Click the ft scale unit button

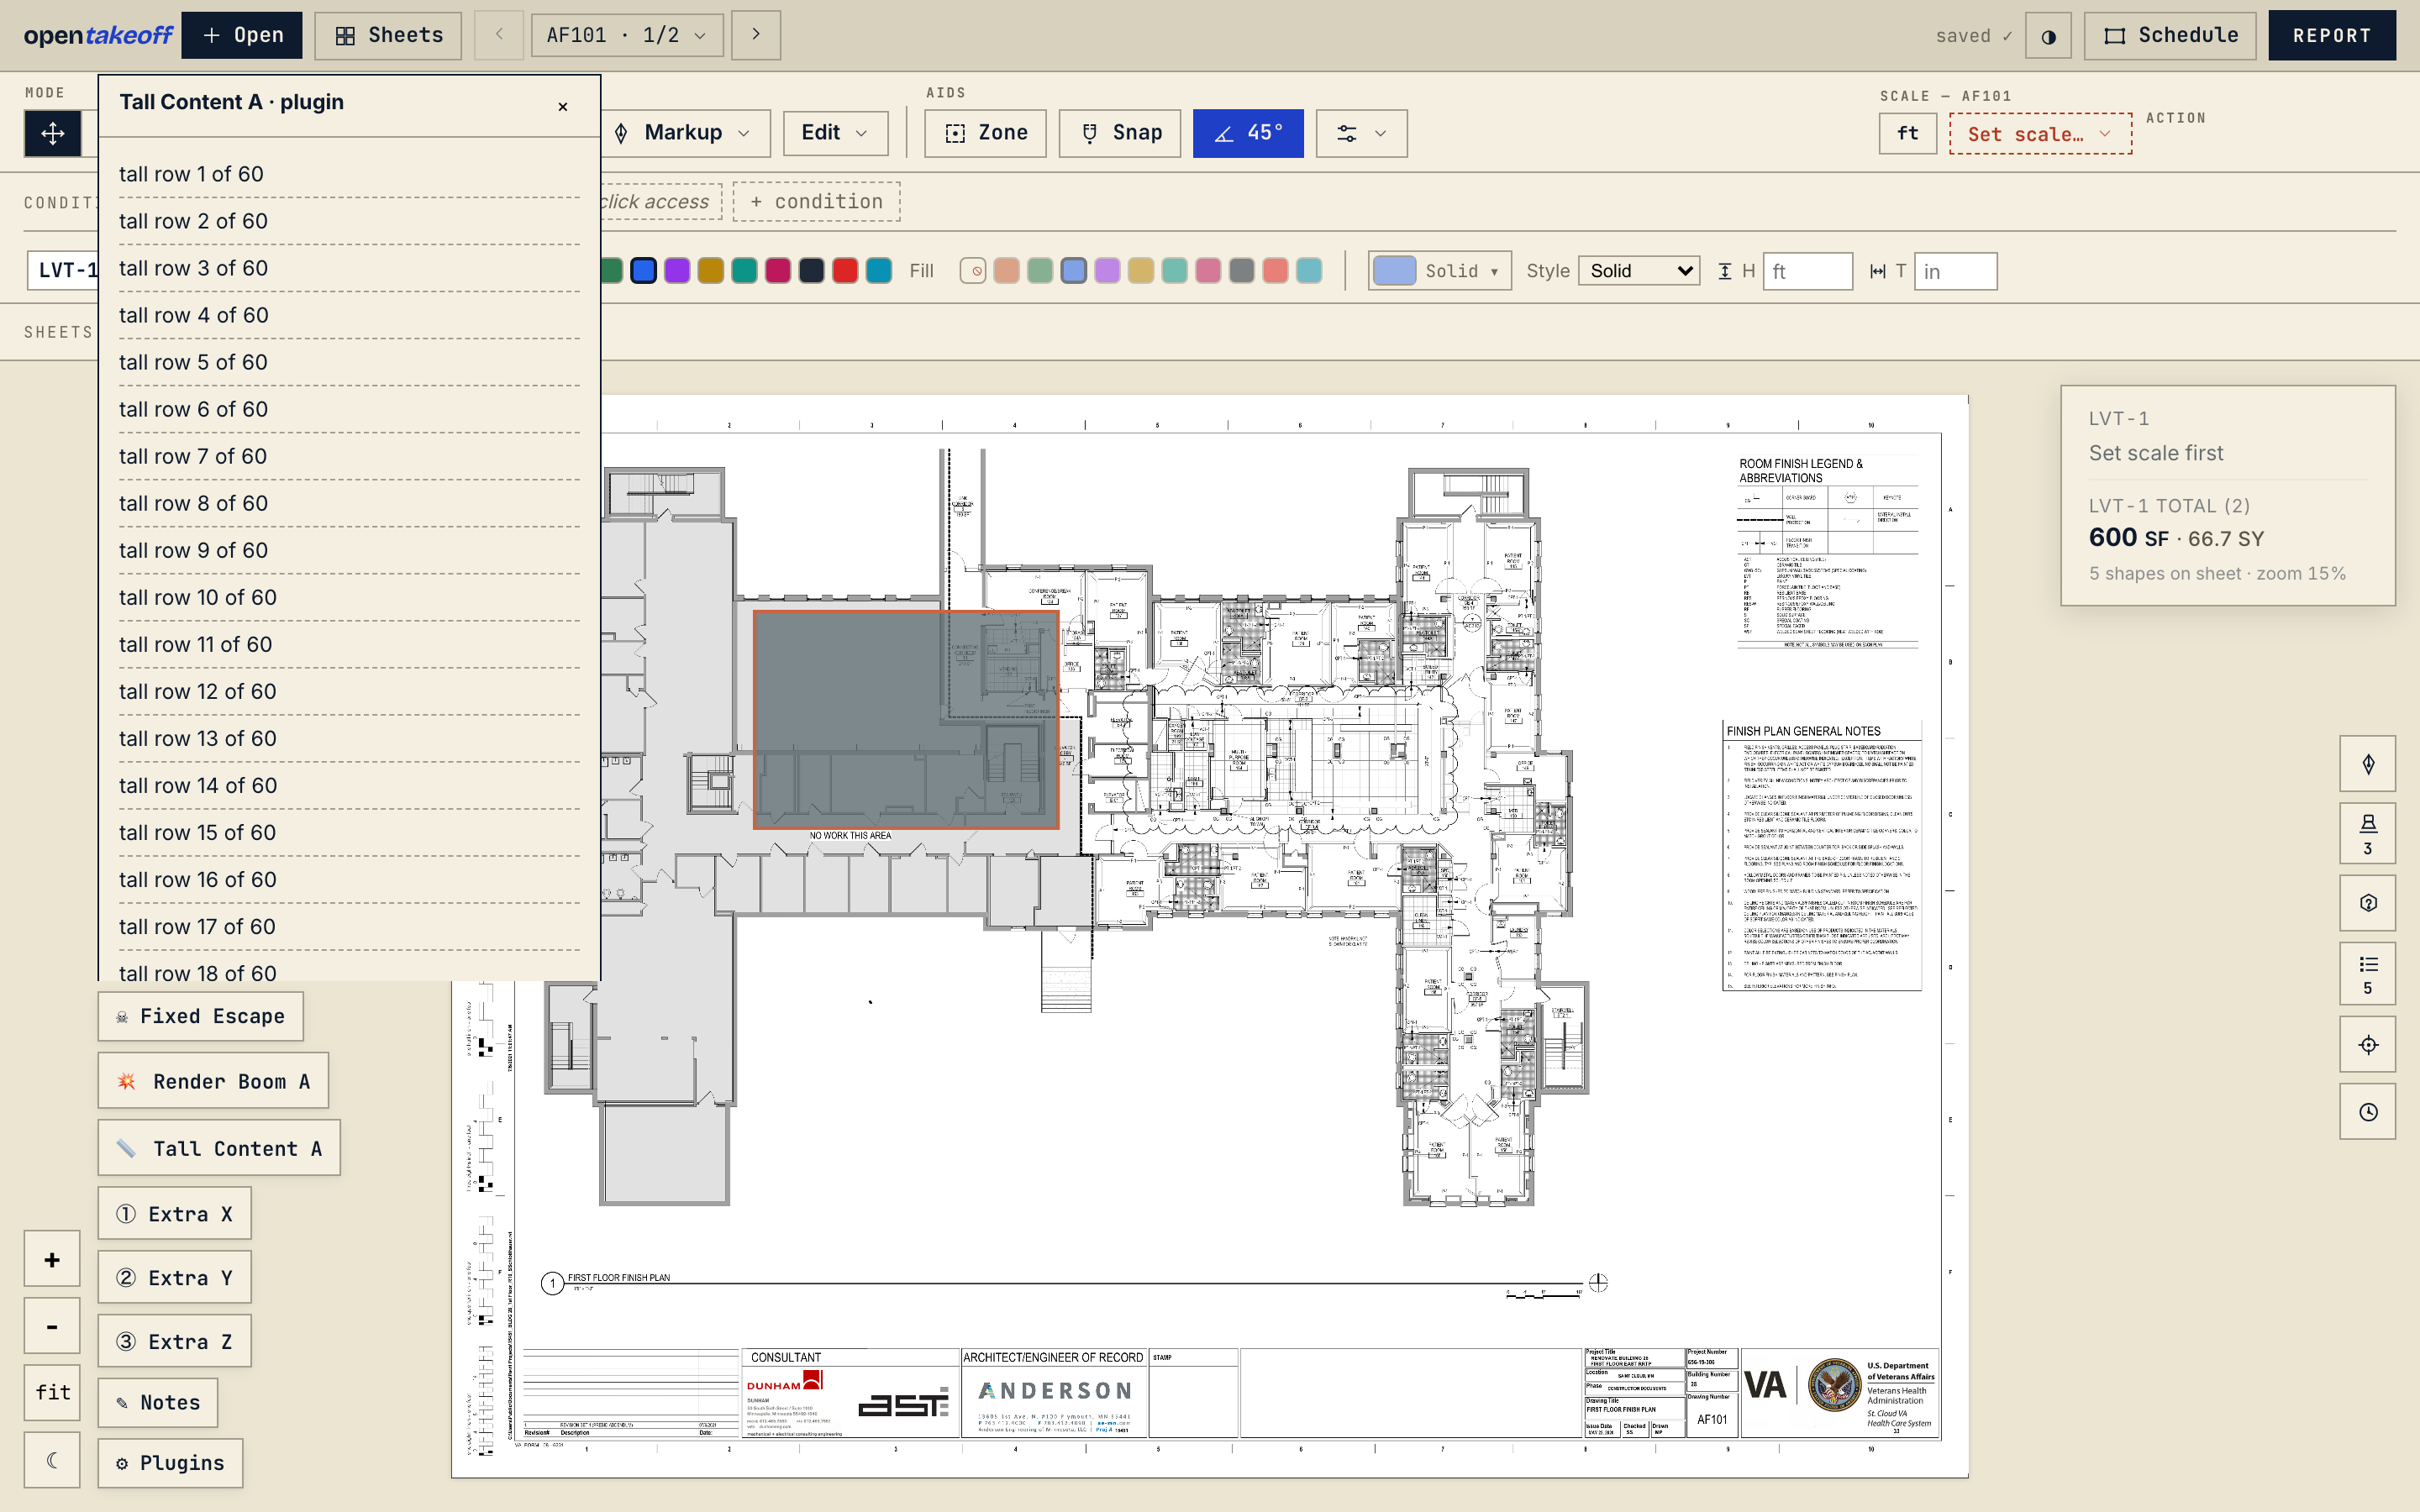pyautogui.click(x=1907, y=133)
